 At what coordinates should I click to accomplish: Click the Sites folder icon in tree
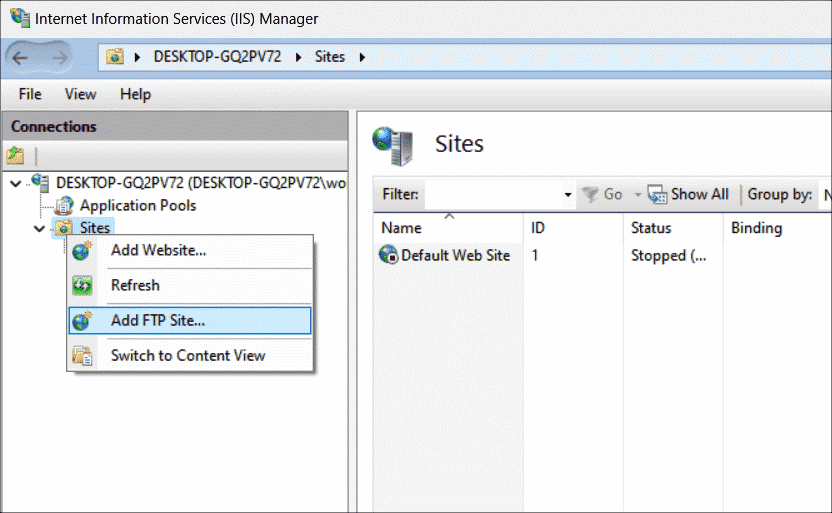64,228
